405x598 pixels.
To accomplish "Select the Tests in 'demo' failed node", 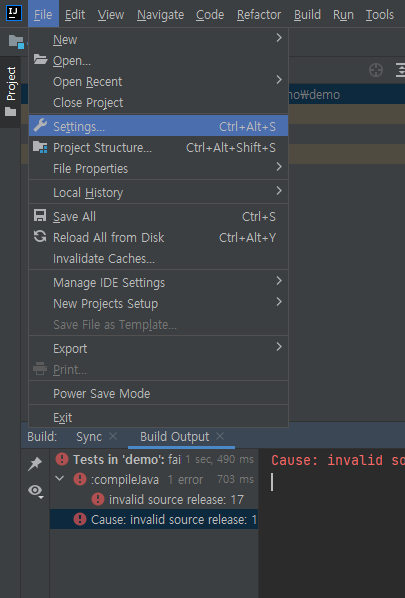I will (154, 459).
